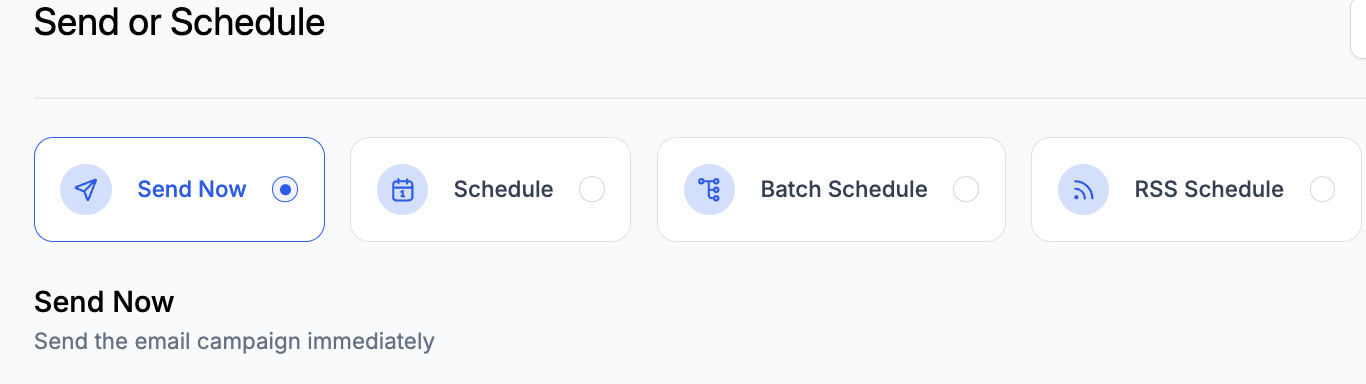Screen dimensions: 1366x384
Task: Select the Send Now radio button
Action: pos(285,189)
